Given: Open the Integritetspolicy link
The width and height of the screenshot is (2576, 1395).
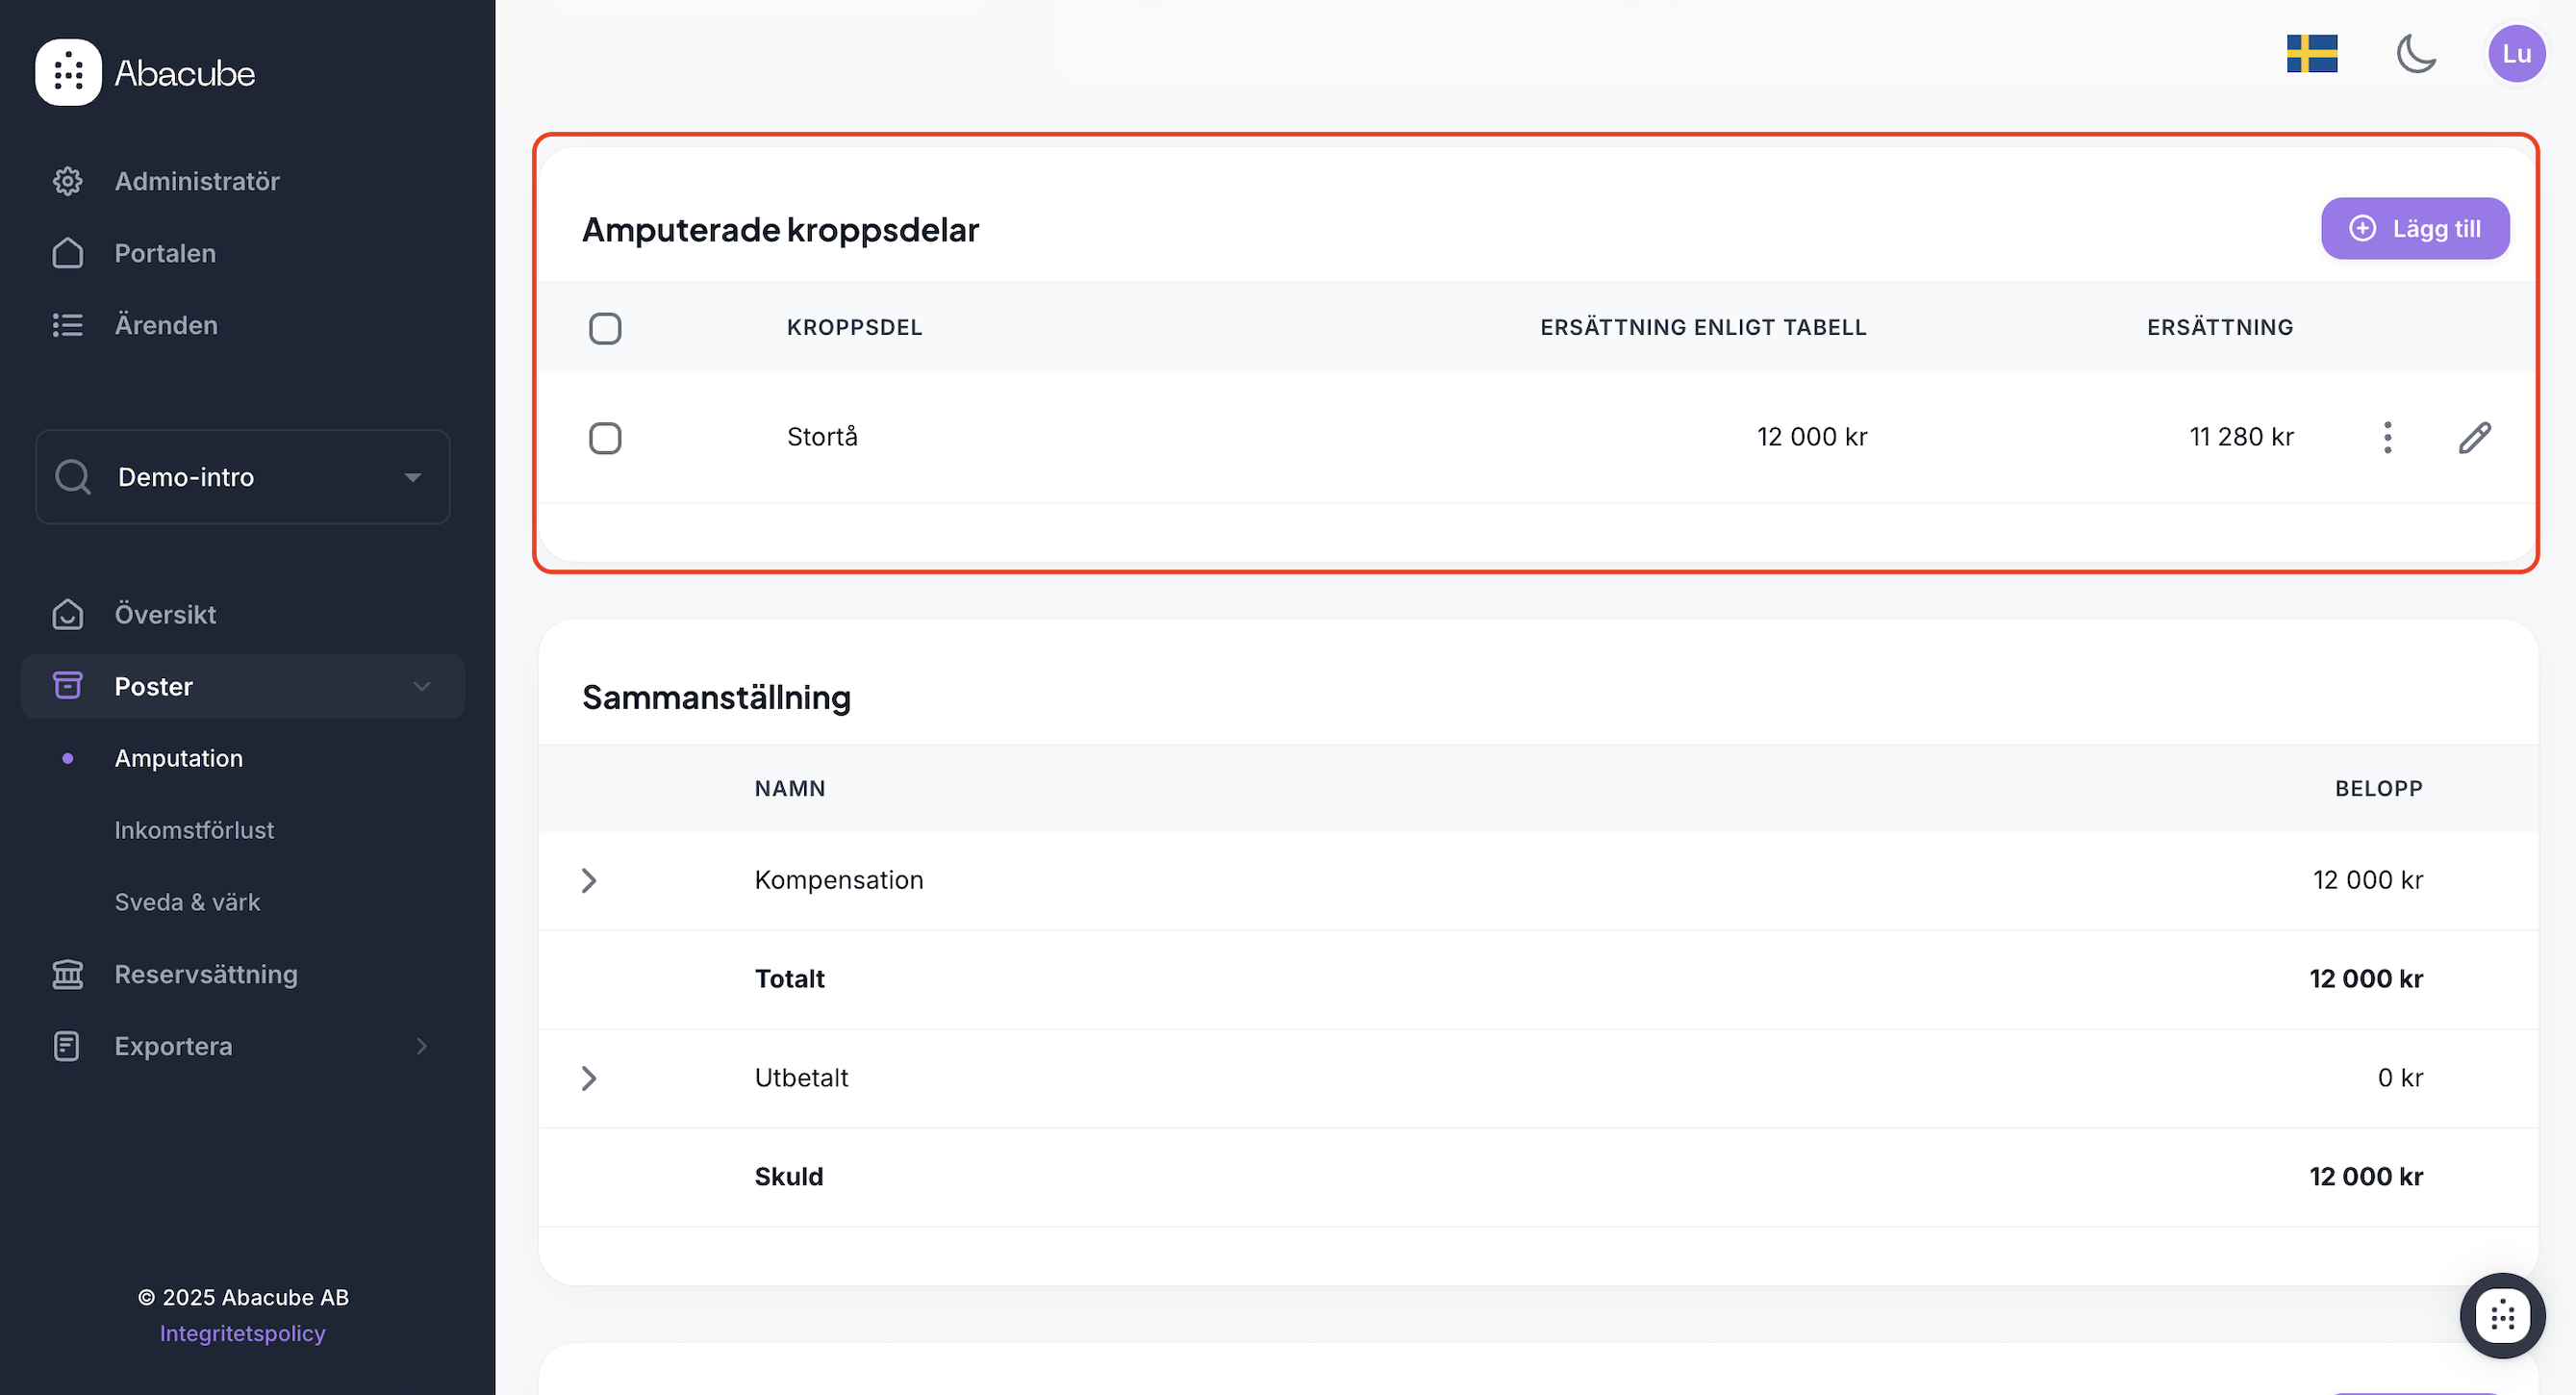Looking at the screenshot, I should (x=243, y=1333).
